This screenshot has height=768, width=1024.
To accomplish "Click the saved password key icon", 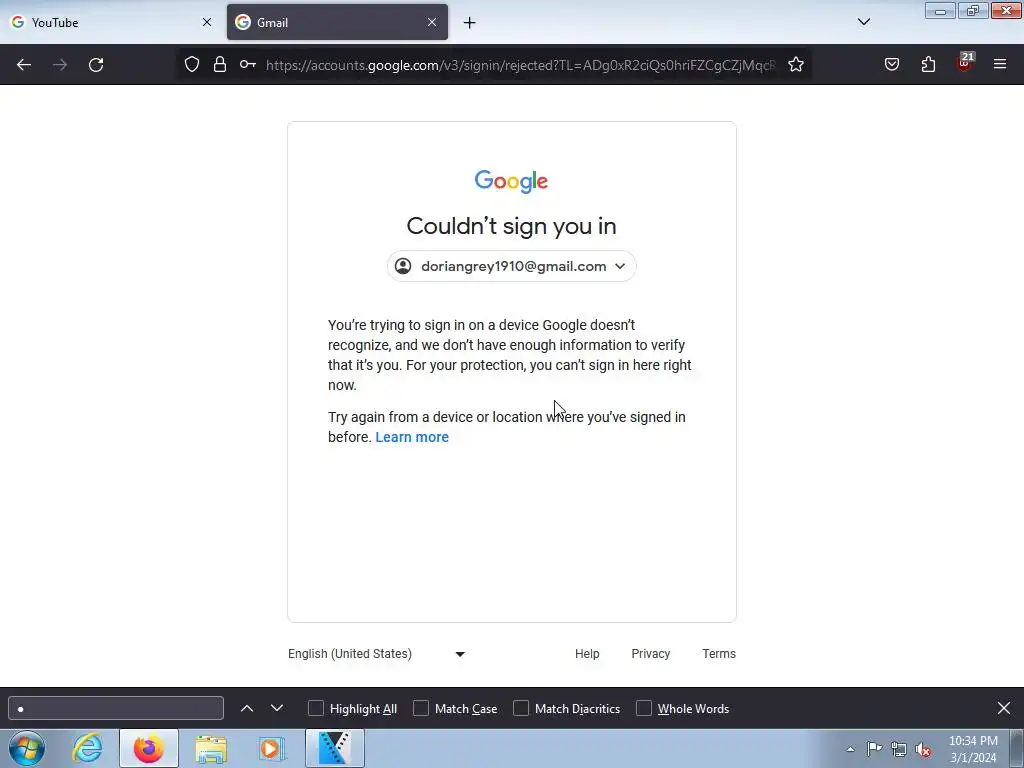I will [x=248, y=64].
